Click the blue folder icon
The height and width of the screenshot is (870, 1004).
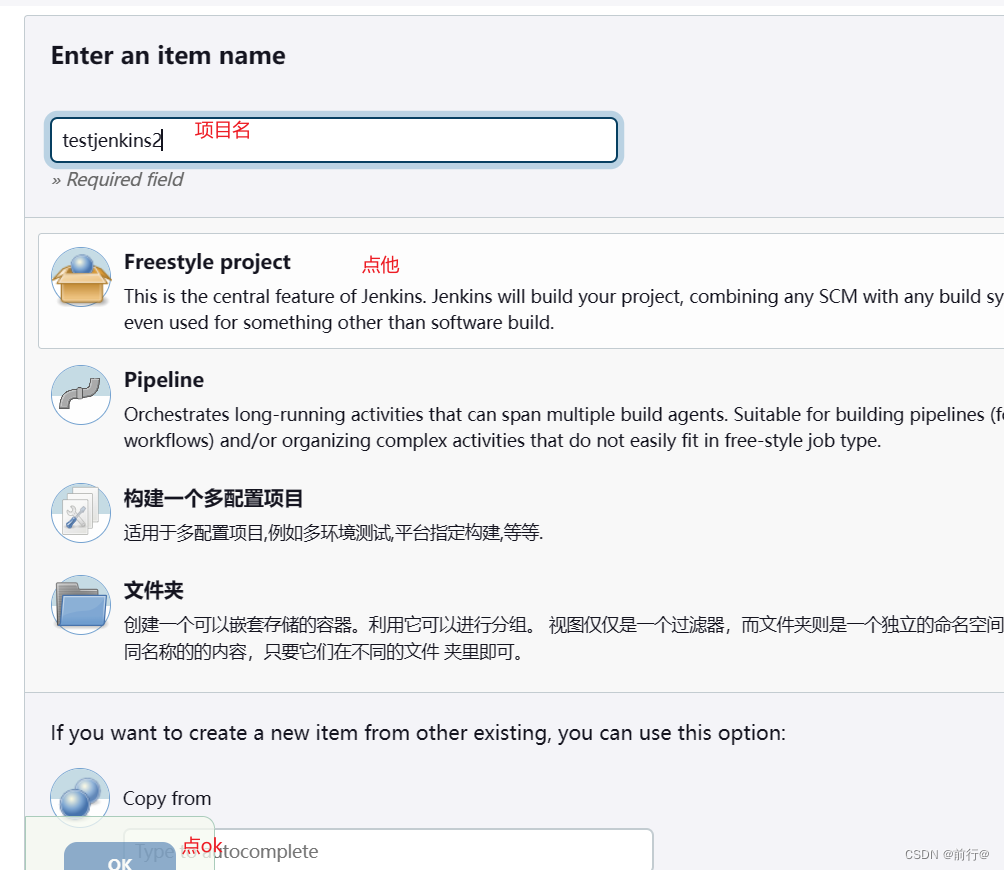pyautogui.click(x=81, y=605)
